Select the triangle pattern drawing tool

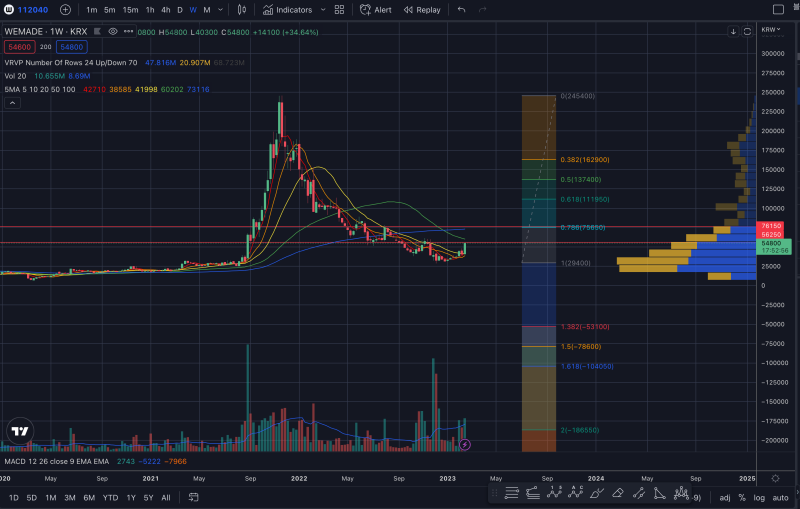660,493
